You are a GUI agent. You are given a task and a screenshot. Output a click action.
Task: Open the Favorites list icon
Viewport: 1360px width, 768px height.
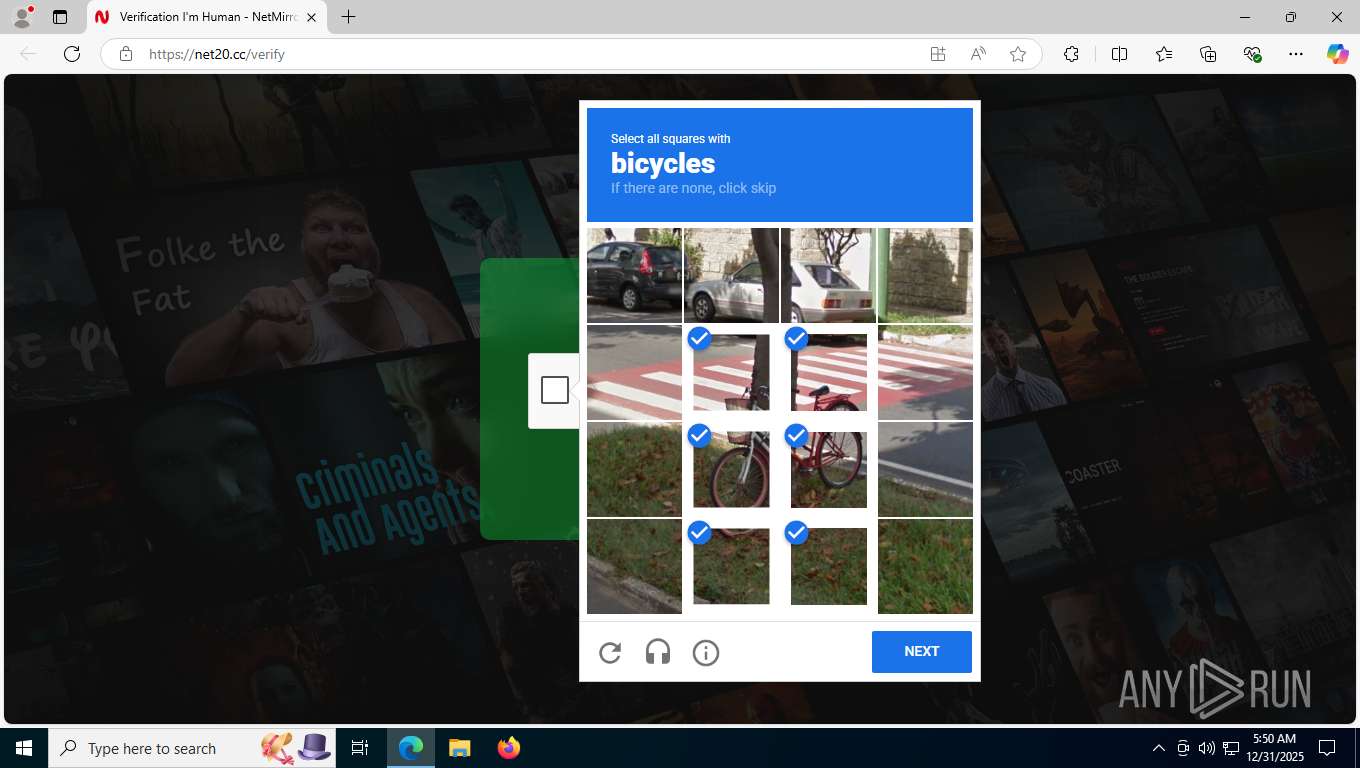pyautogui.click(x=1164, y=54)
